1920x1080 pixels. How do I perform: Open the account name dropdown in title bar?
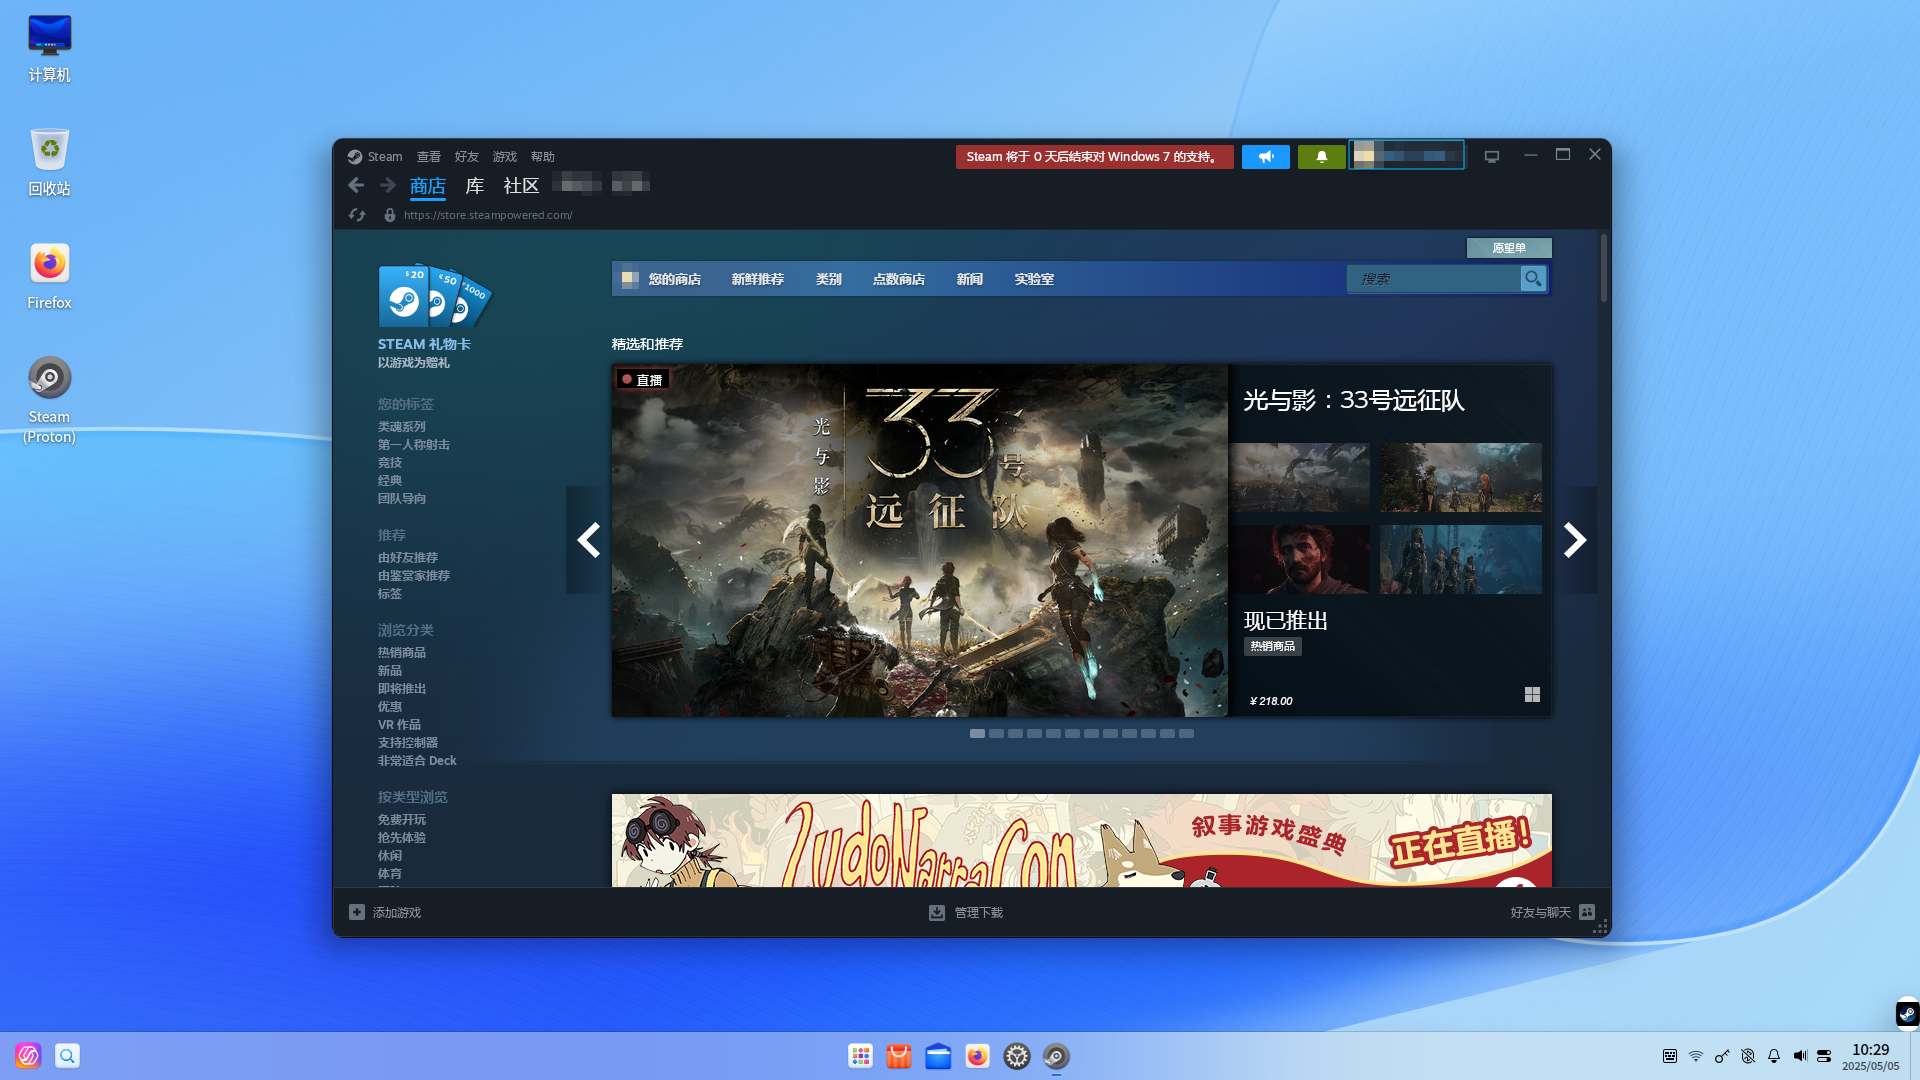point(1407,156)
